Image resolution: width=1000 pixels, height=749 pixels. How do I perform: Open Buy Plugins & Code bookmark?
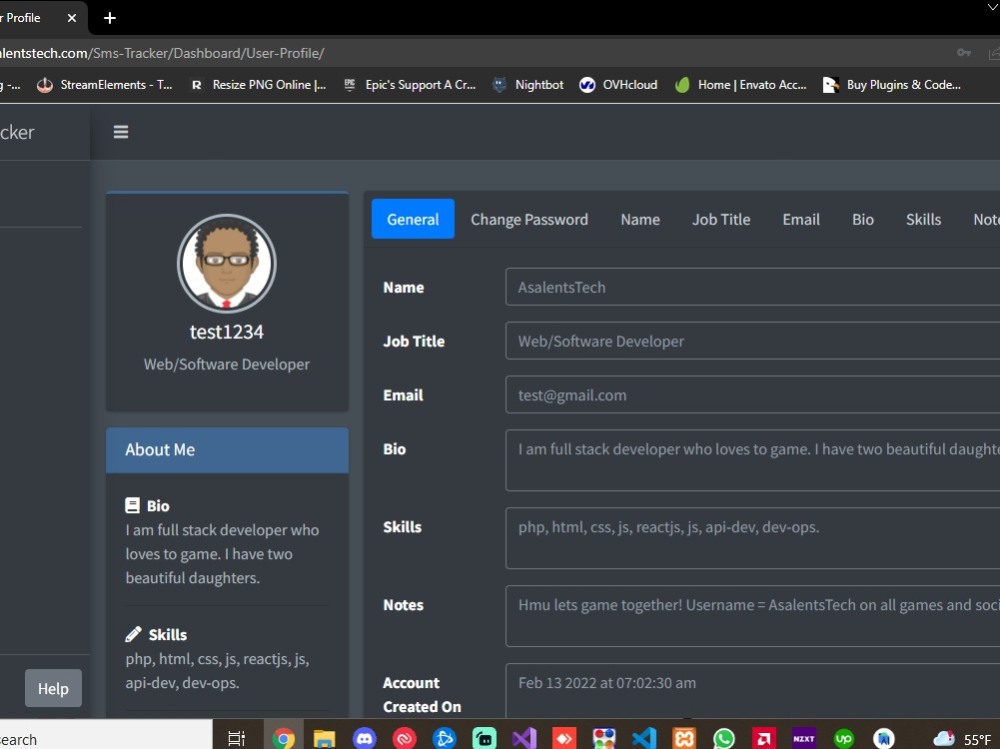coord(892,85)
